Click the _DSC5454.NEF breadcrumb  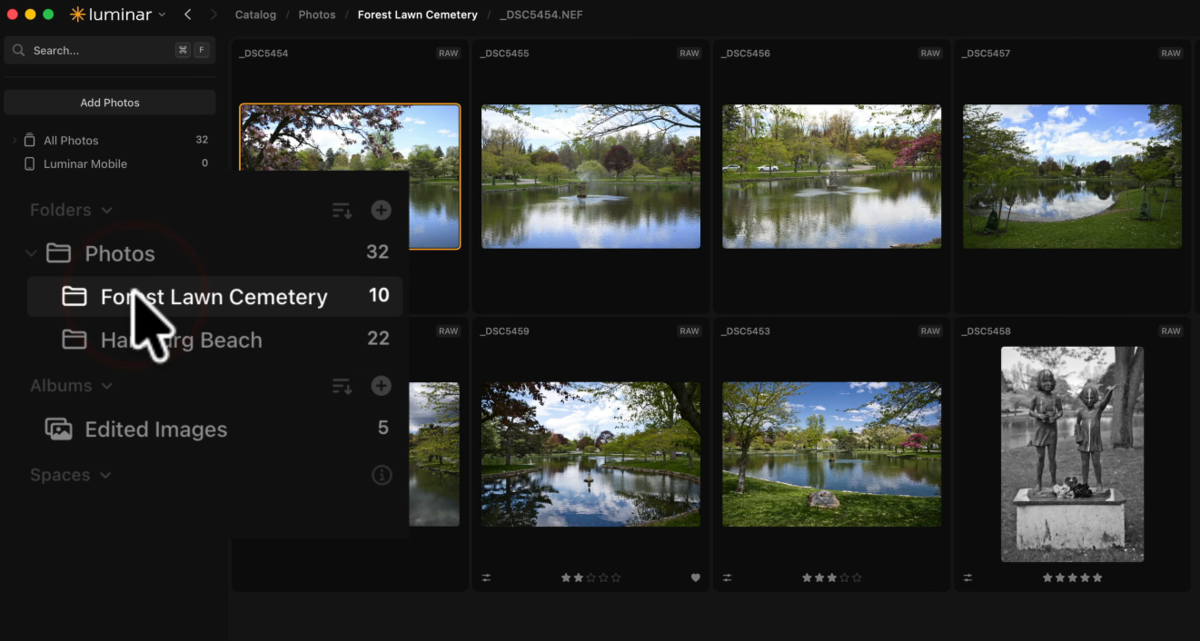point(541,15)
